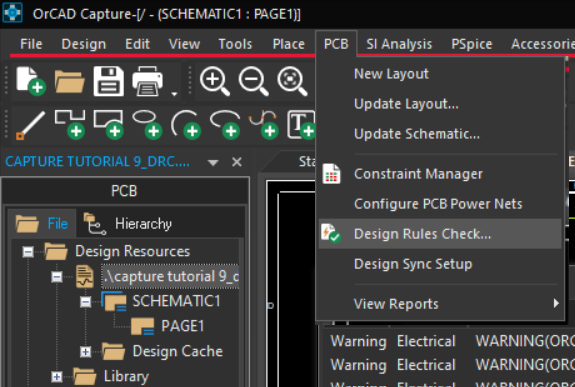Image resolution: width=575 pixels, height=387 pixels.
Task: Select the Place Ellipse tool
Action: point(147,125)
